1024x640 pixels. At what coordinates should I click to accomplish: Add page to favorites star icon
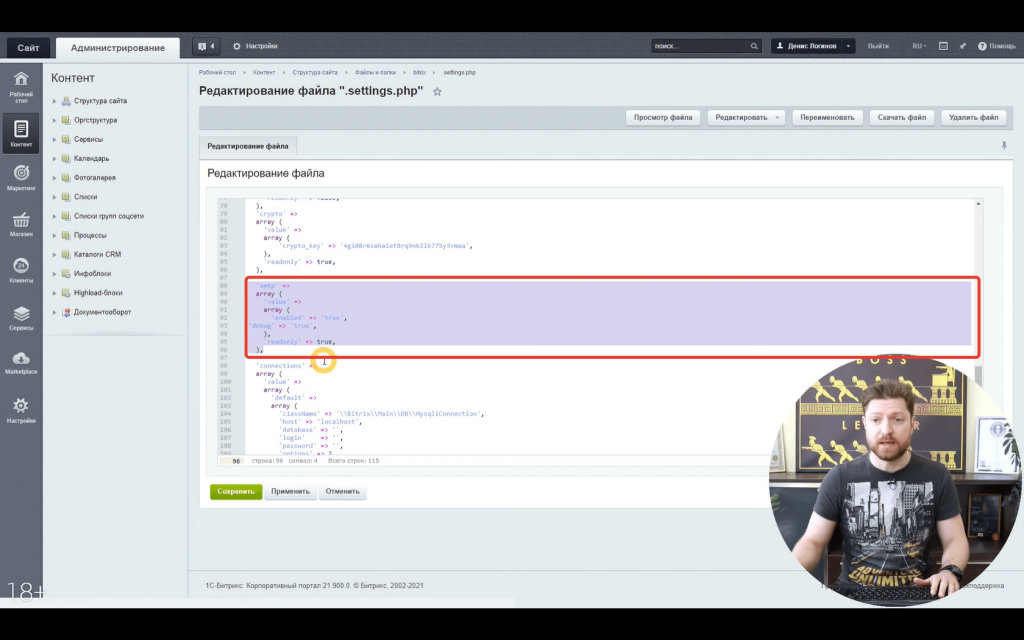[x=438, y=92]
